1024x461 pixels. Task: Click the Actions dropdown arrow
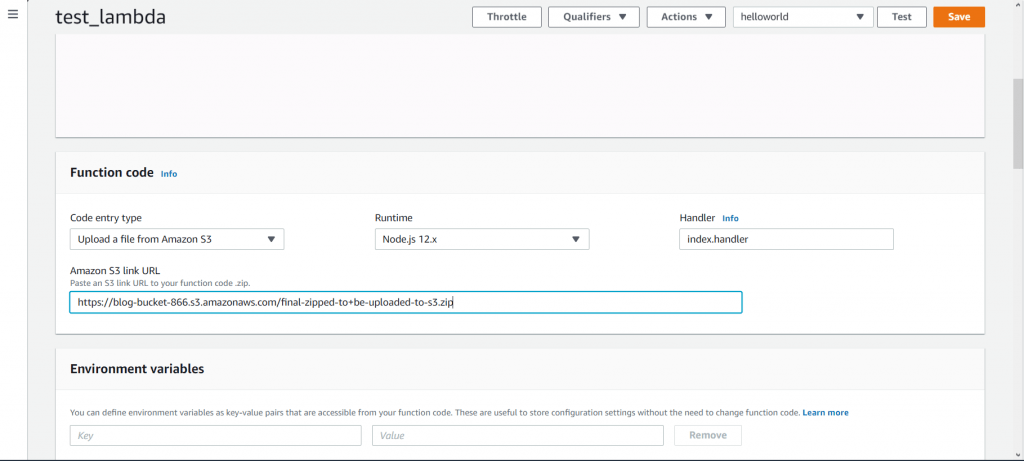tap(709, 17)
